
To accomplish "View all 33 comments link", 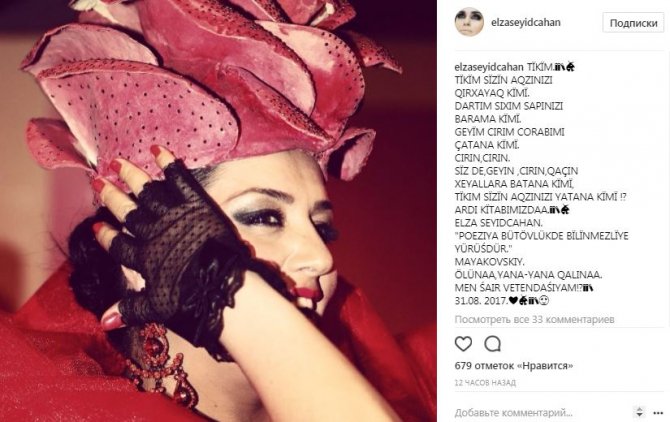I will tap(534, 319).
